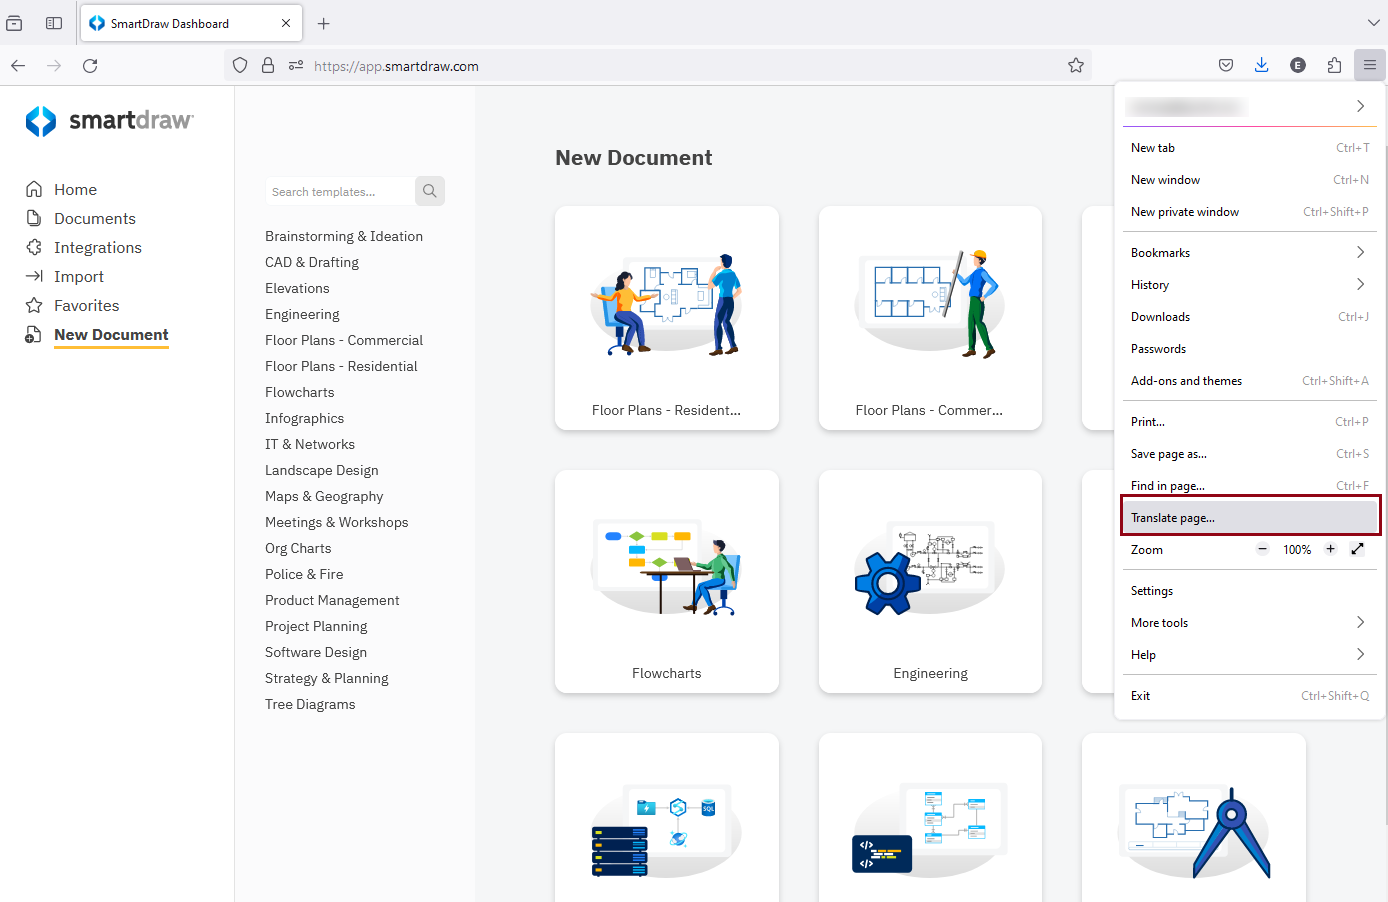Open the browser Downloads toolbar icon
This screenshot has height=902, width=1388.
click(1261, 66)
